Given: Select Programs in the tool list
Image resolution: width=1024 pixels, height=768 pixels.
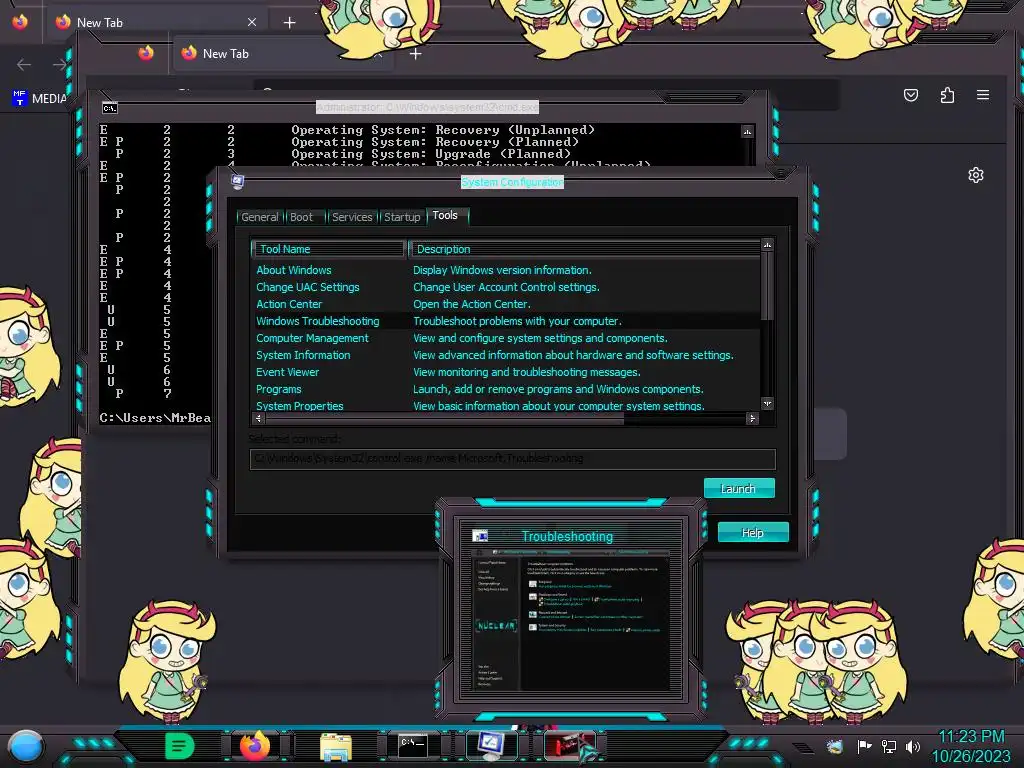Looking at the screenshot, I should (x=279, y=389).
